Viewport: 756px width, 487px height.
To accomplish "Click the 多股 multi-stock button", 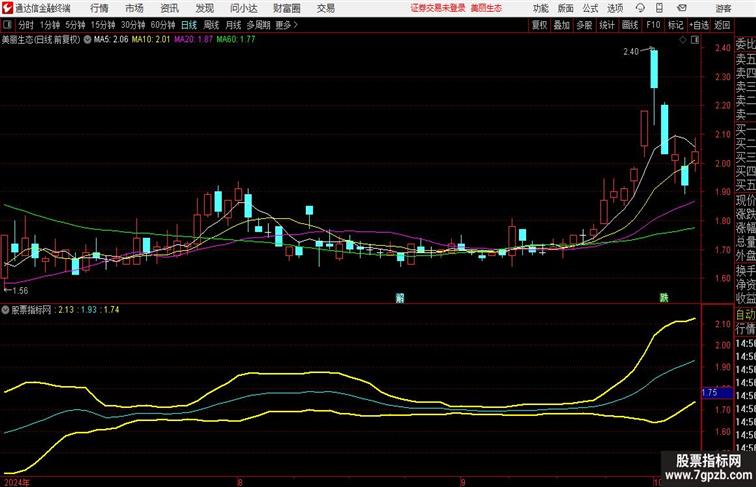I will (x=584, y=25).
